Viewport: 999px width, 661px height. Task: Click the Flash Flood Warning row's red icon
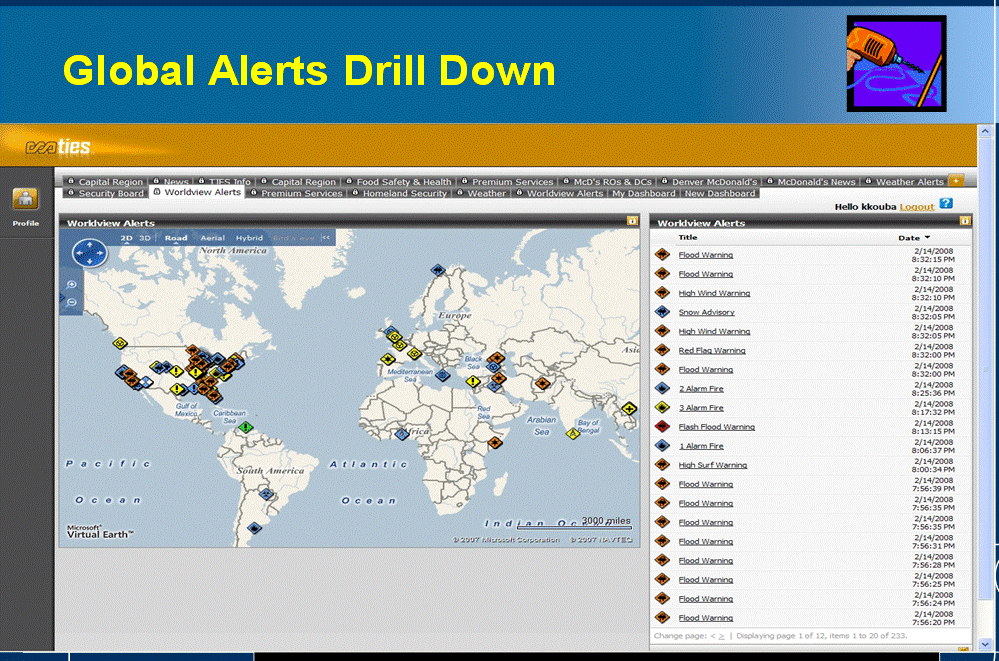(663, 426)
